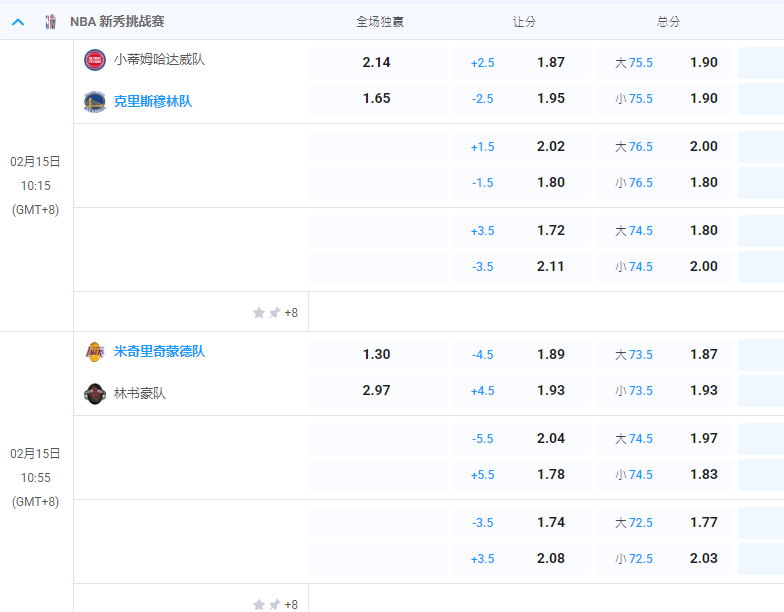Choose under 小 76.5 at 1.80
The height and width of the screenshot is (612, 784).
(664, 182)
